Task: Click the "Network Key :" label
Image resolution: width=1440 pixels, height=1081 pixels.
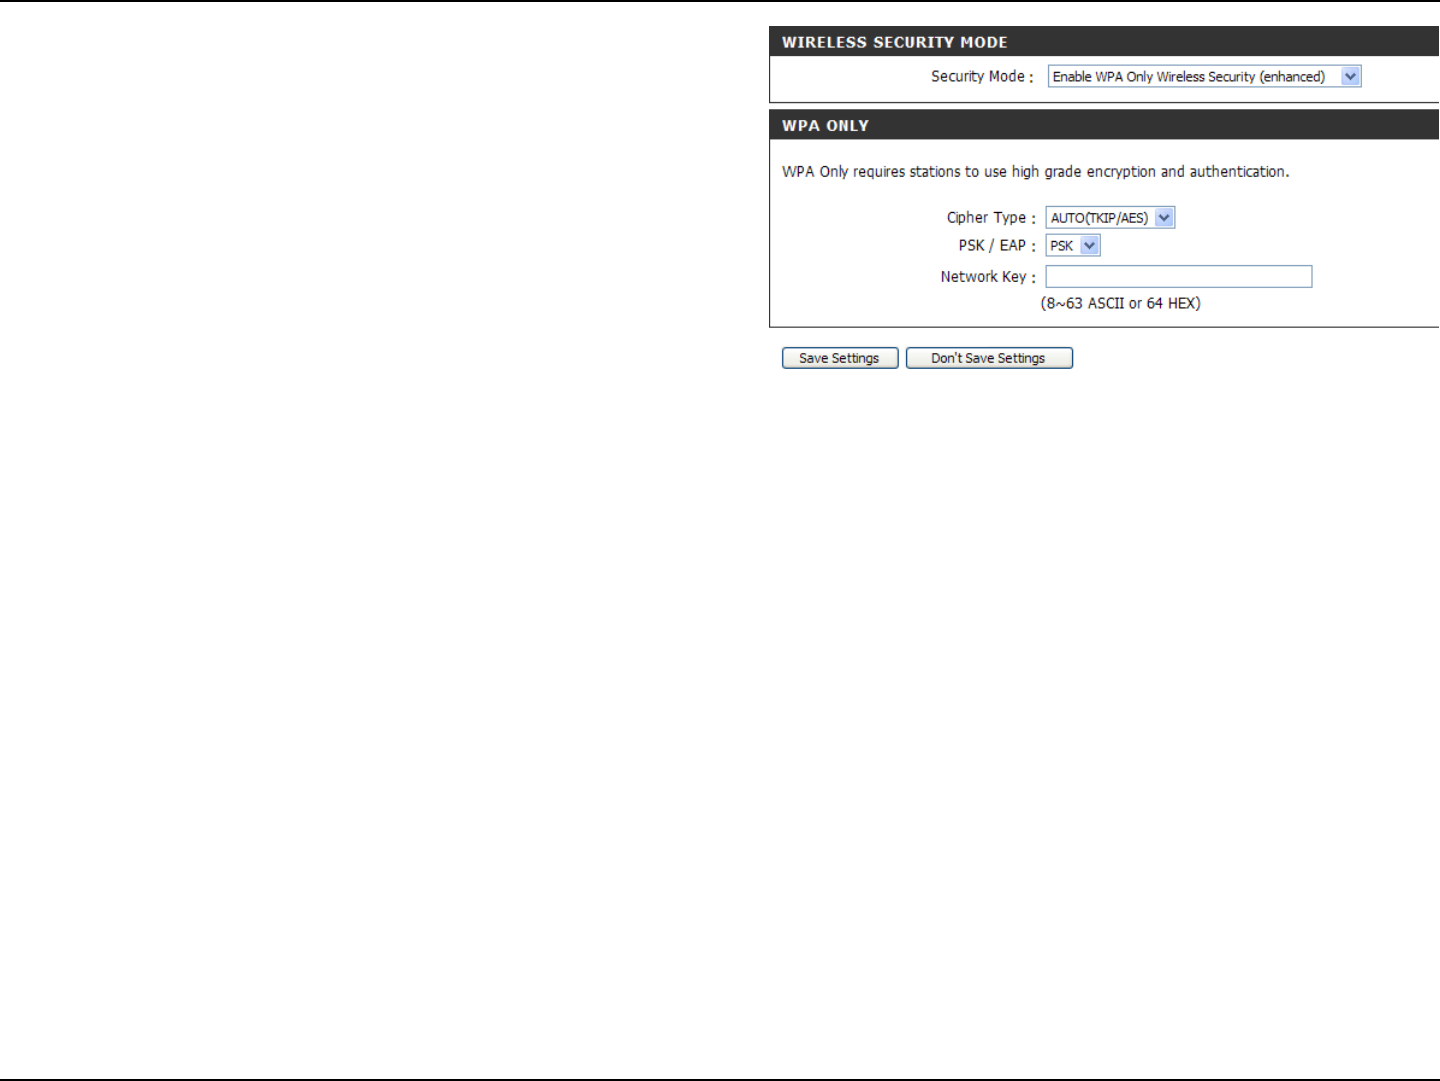Action: point(988,277)
